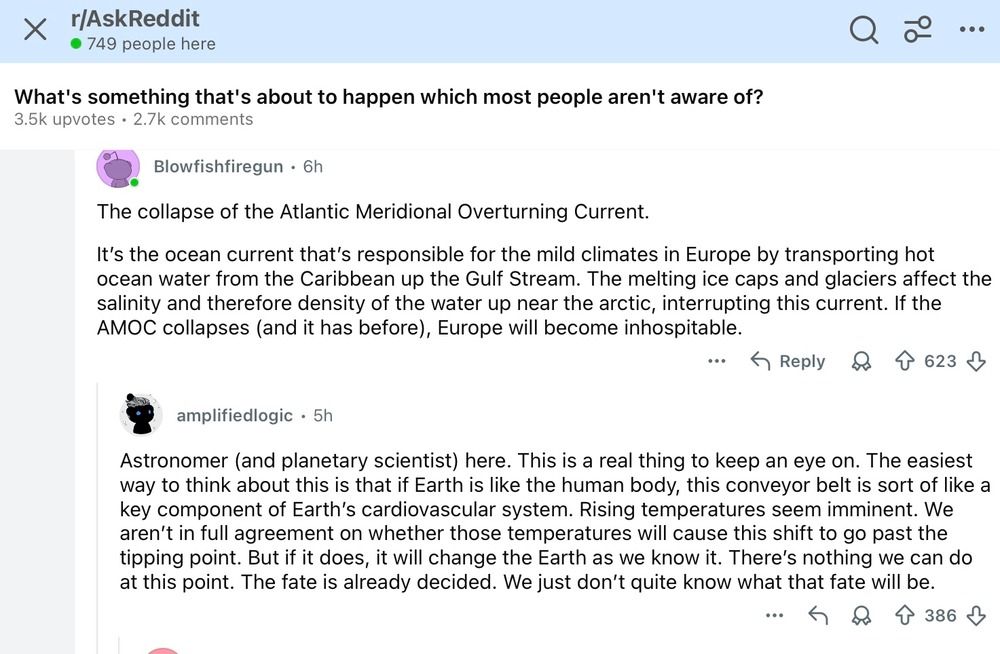This screenshot has width=1000, height=654.
Task: Reply to Blowfishfiregun's comment
Action: 788,361
